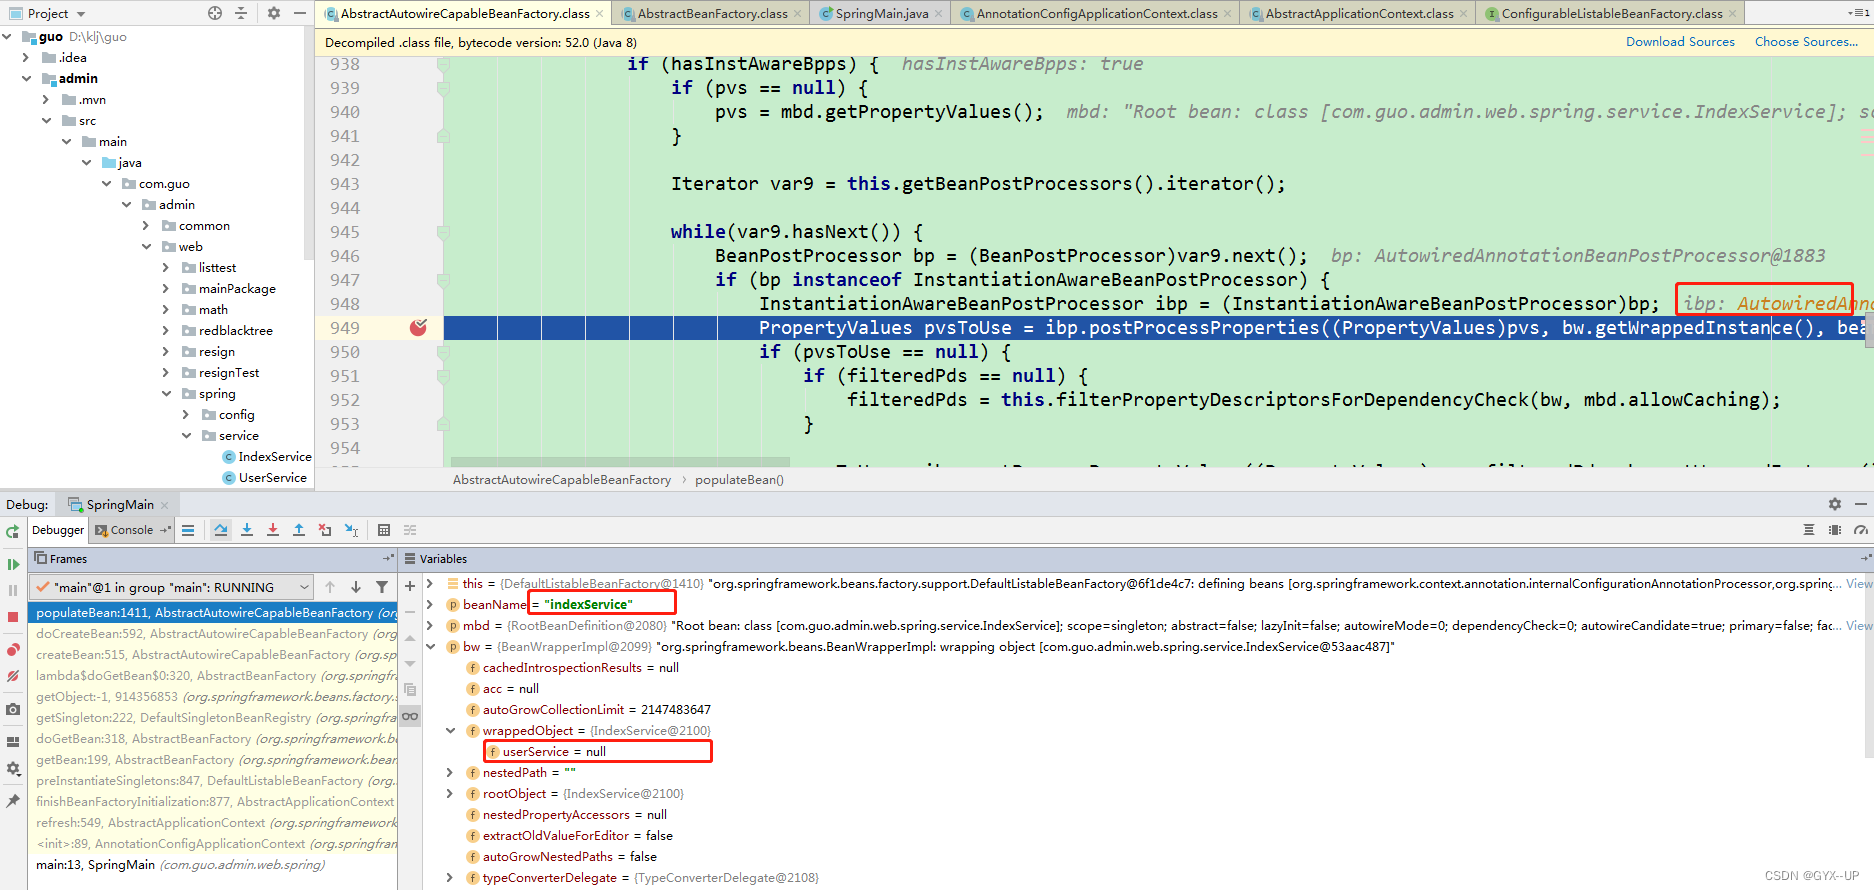Filter frames funnel icon

382,587
